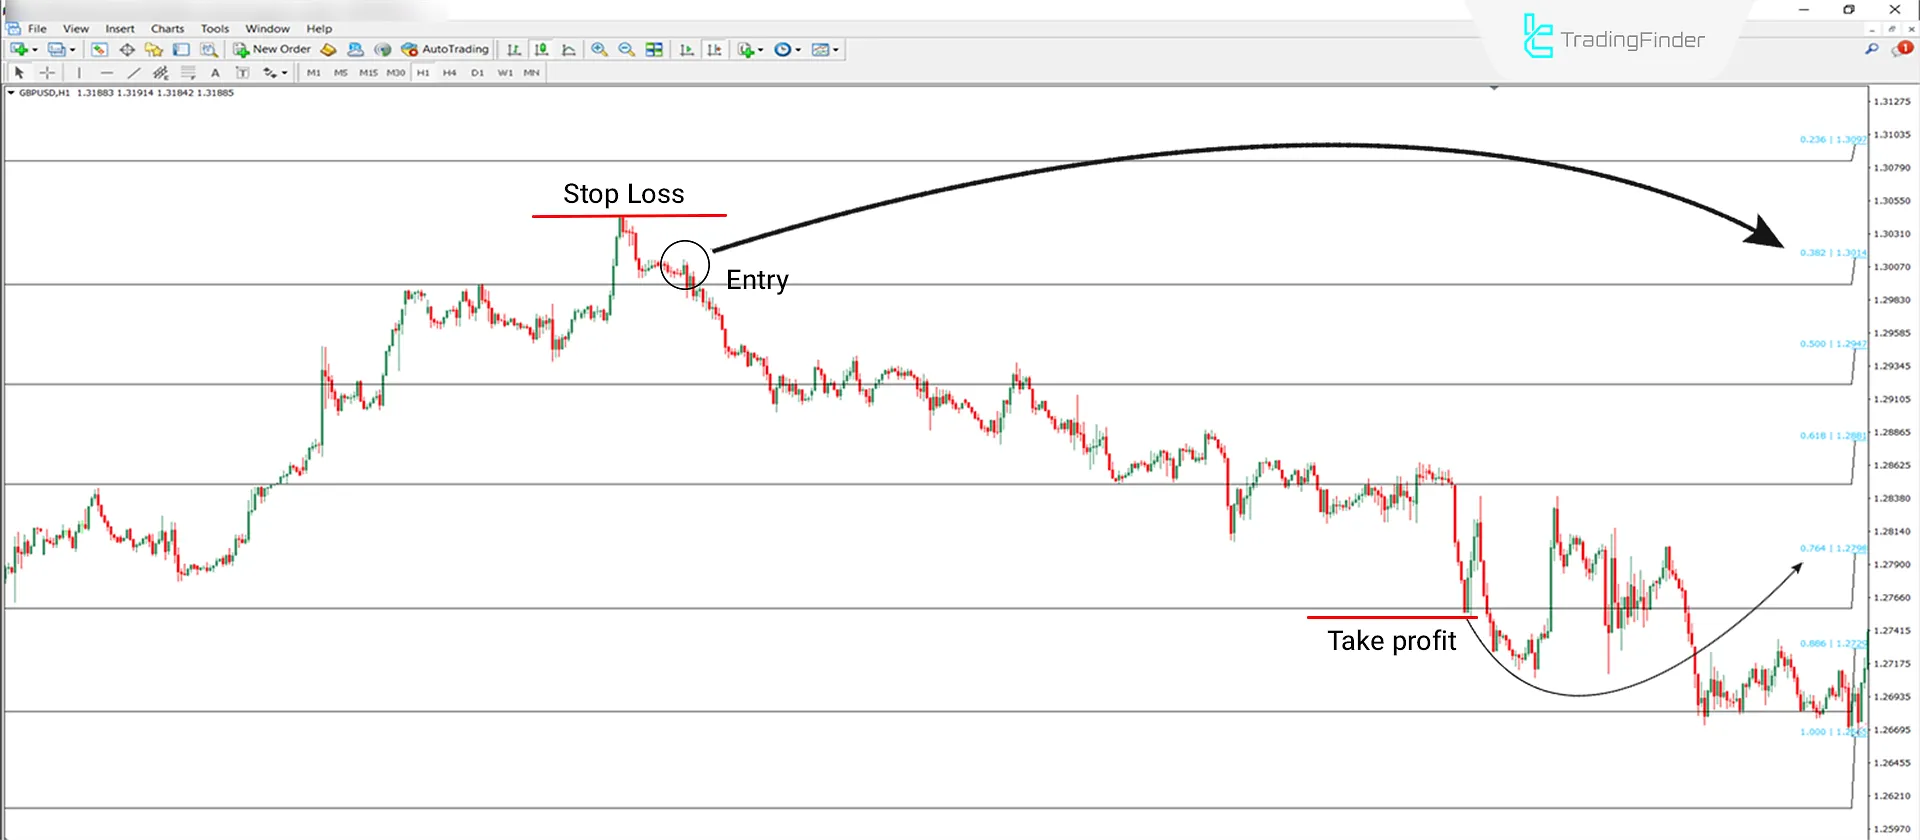The image size is (1920, 840).
Task: Click the Zoom Out magnifier icon
Action: [x=626, y=49]
